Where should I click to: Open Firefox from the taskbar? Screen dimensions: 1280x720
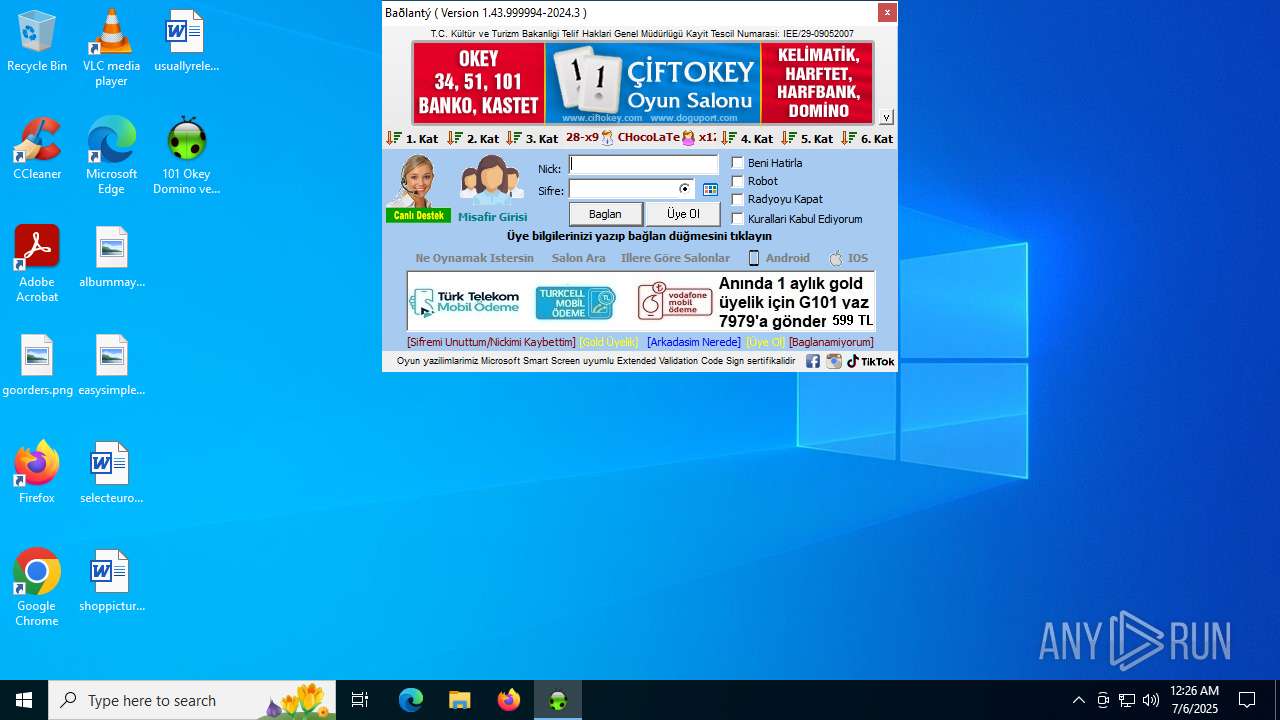(509, 700)
